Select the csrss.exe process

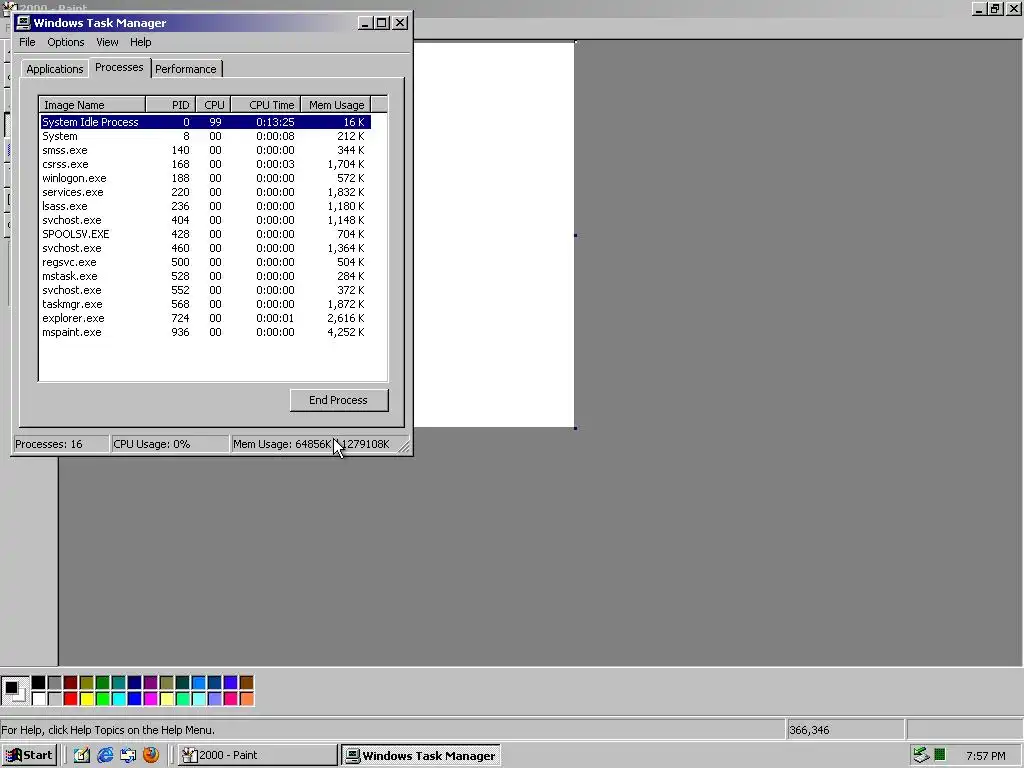pos(205,164)
